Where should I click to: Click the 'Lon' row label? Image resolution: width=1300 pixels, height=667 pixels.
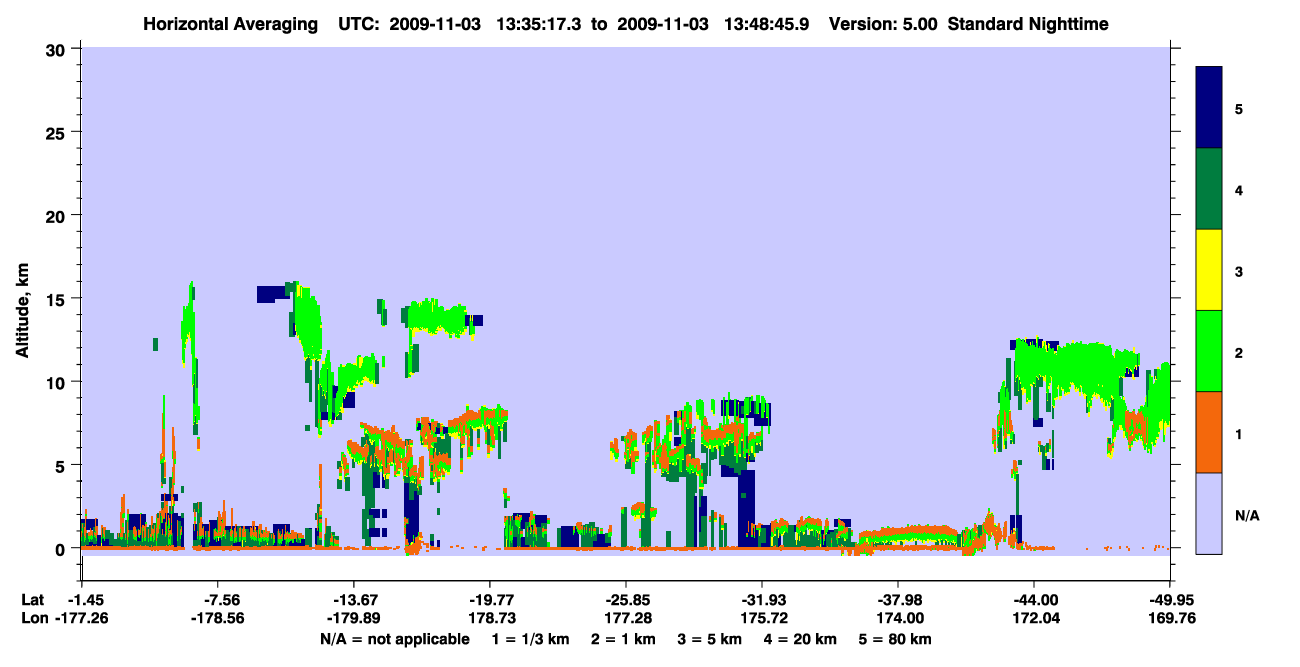coord(33,619)
